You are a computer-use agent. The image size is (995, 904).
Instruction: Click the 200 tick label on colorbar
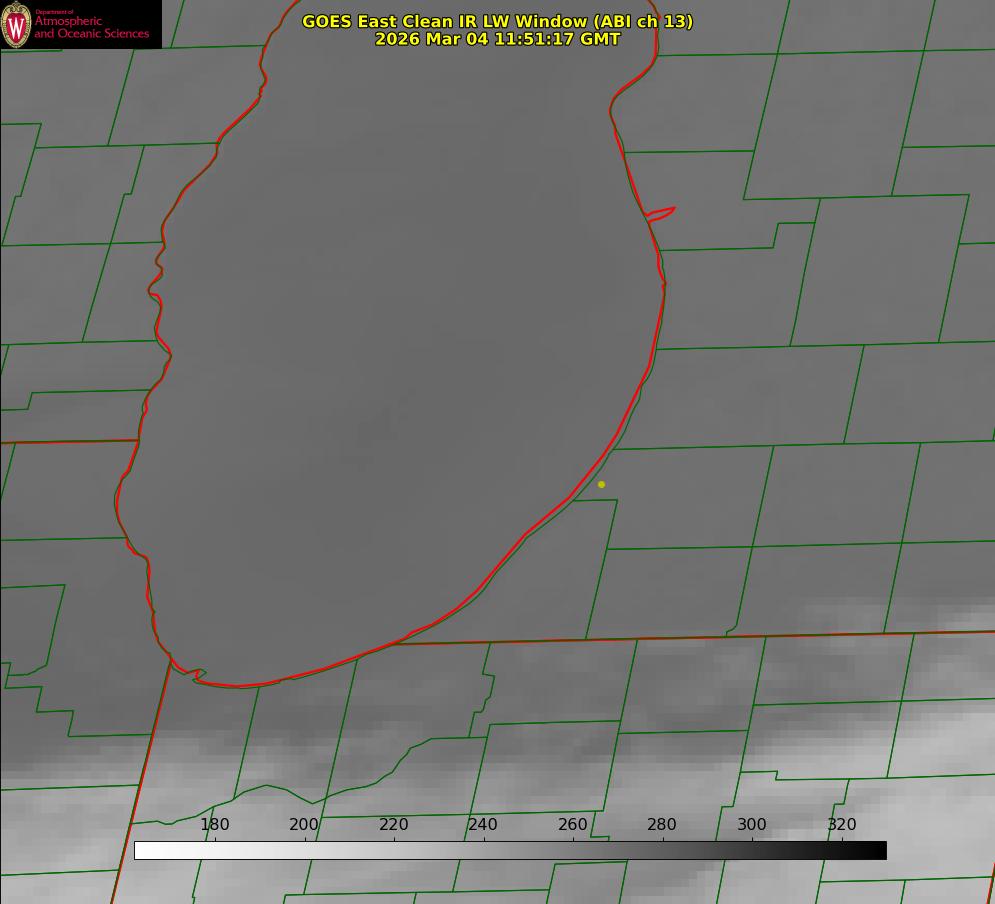(x=304, y=824)
